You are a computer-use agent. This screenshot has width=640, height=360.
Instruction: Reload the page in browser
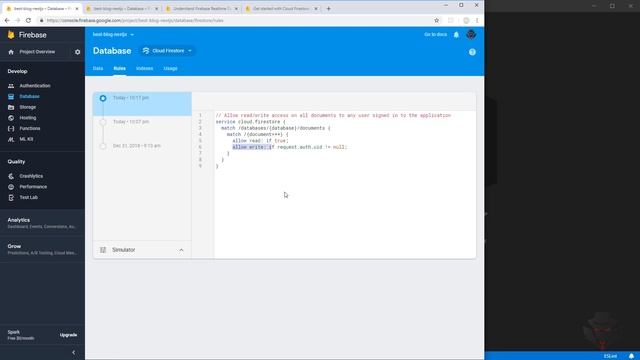tap(28, 20)
